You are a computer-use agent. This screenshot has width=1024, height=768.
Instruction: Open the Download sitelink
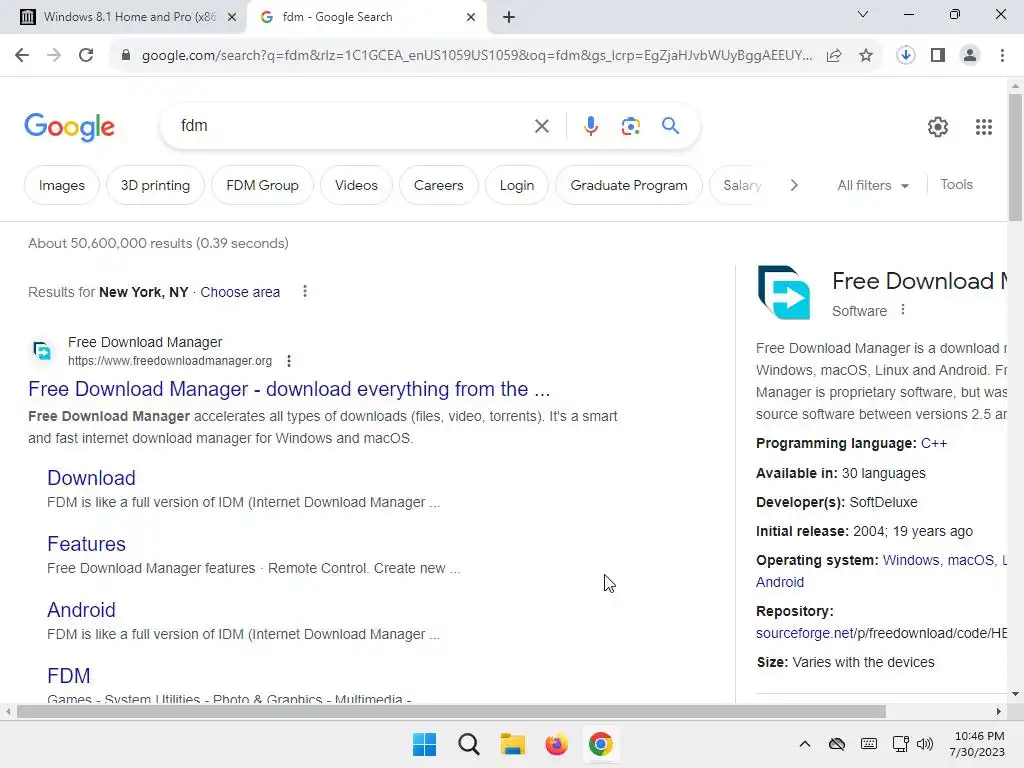point(91,478)
